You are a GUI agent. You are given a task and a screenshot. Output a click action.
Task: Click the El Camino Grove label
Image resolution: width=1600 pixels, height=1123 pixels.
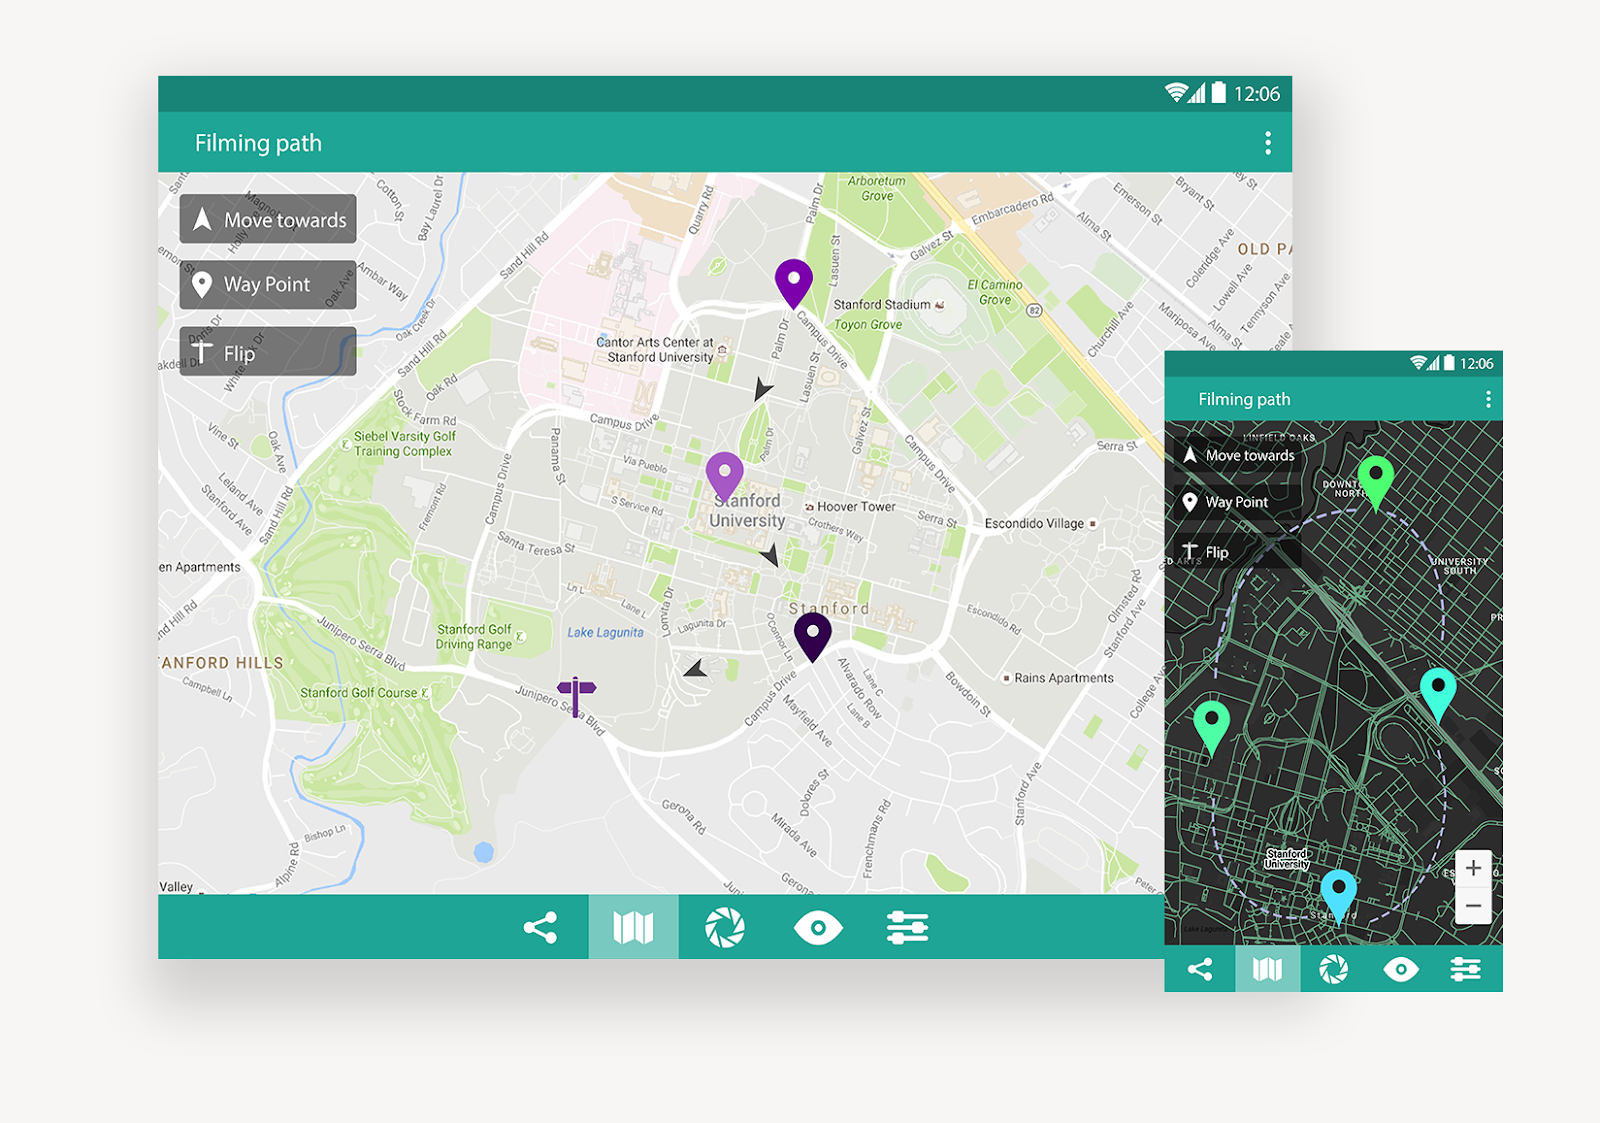pyautogui.click(x=995, y=292)
